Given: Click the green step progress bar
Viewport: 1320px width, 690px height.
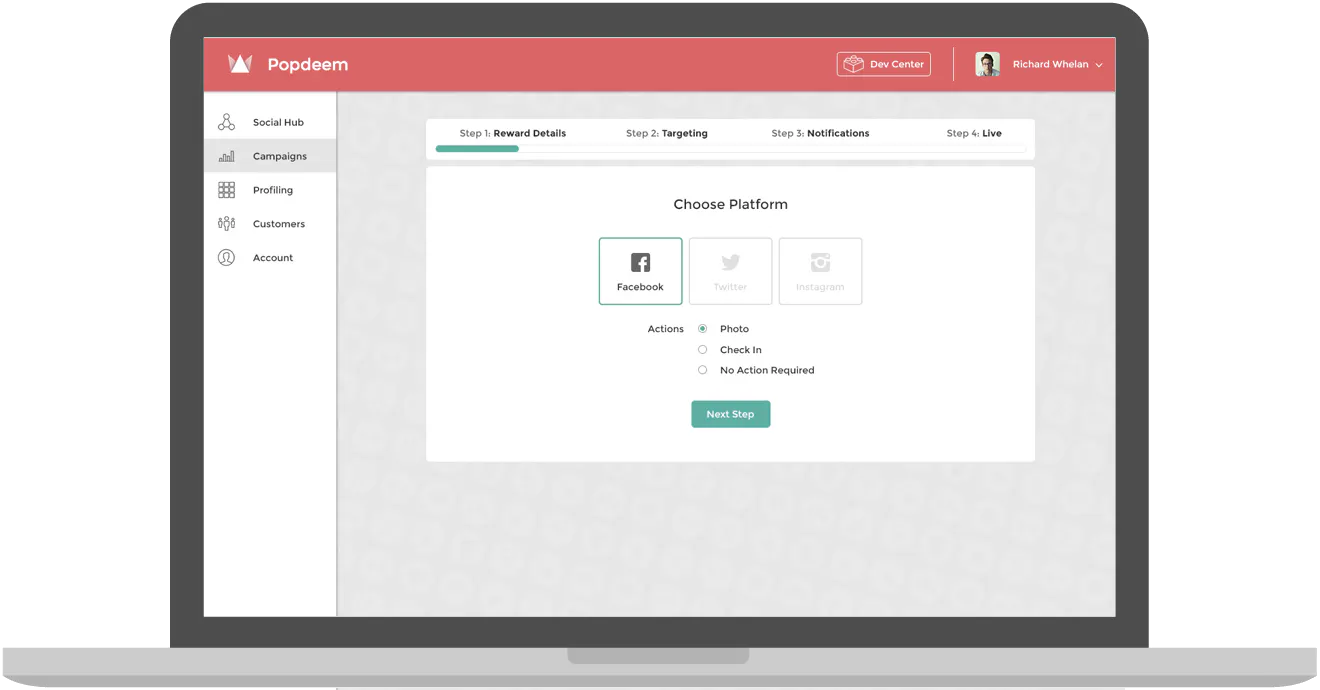Looking at the screenshot, I should [477, 149].
